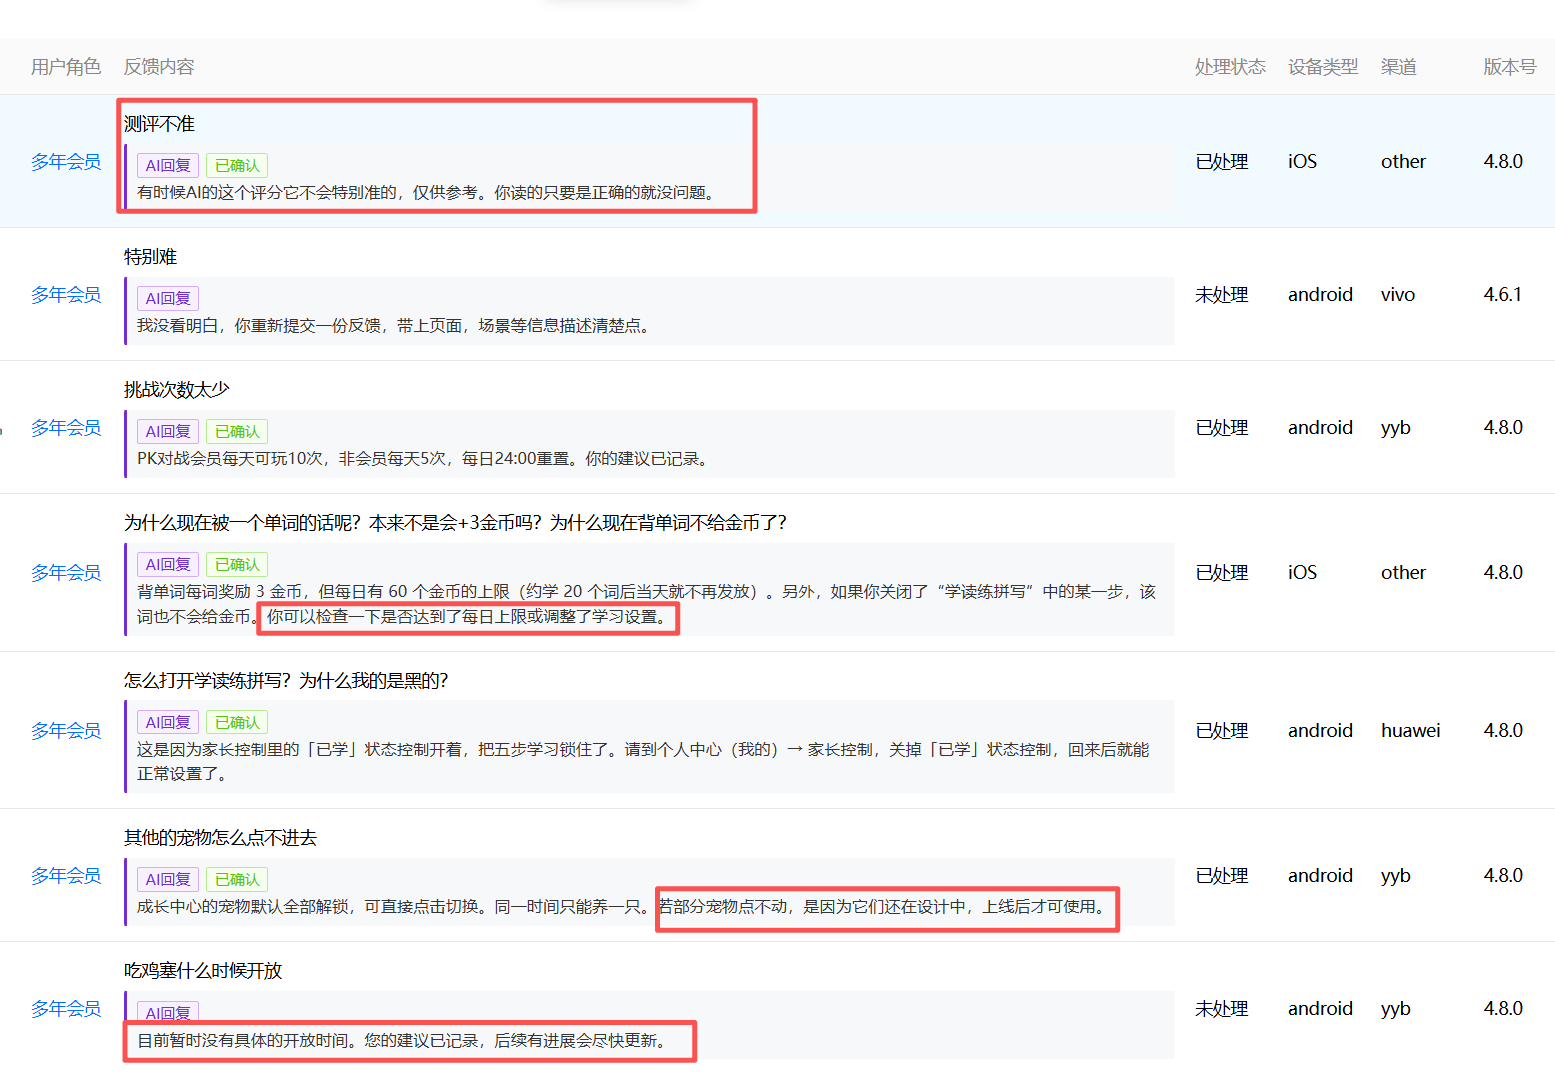Click the 已处理 status in the 测评不准 row

[1222, 162]
